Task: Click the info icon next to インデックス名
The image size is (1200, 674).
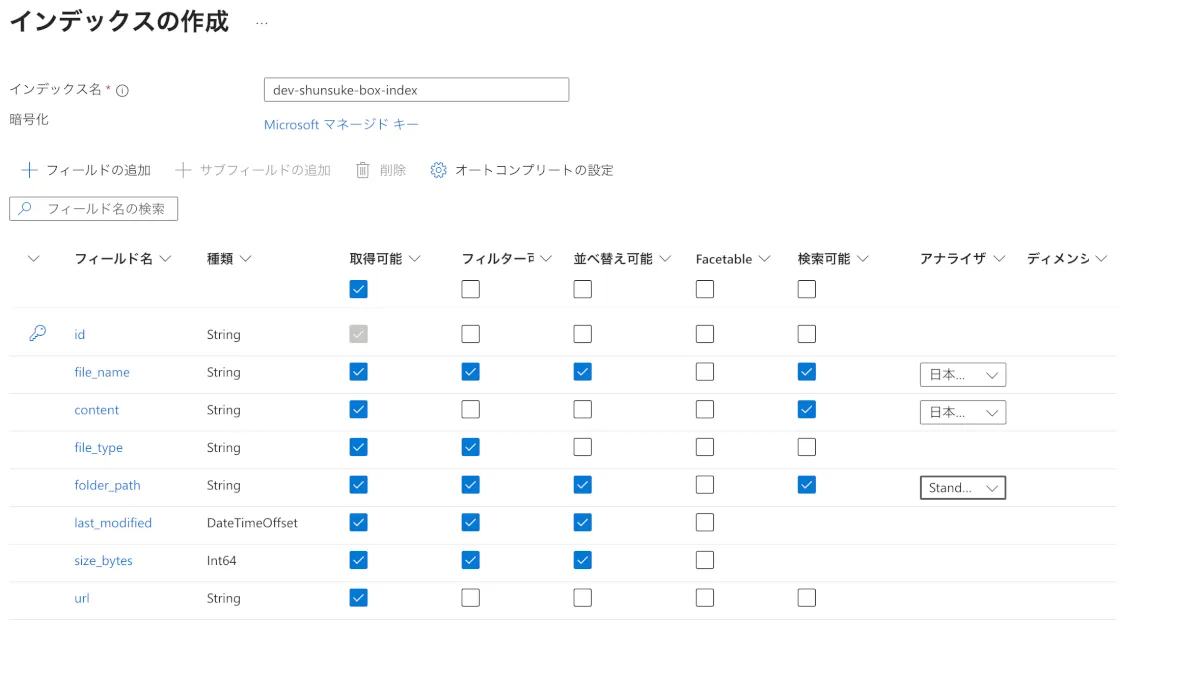Action: 122,90
